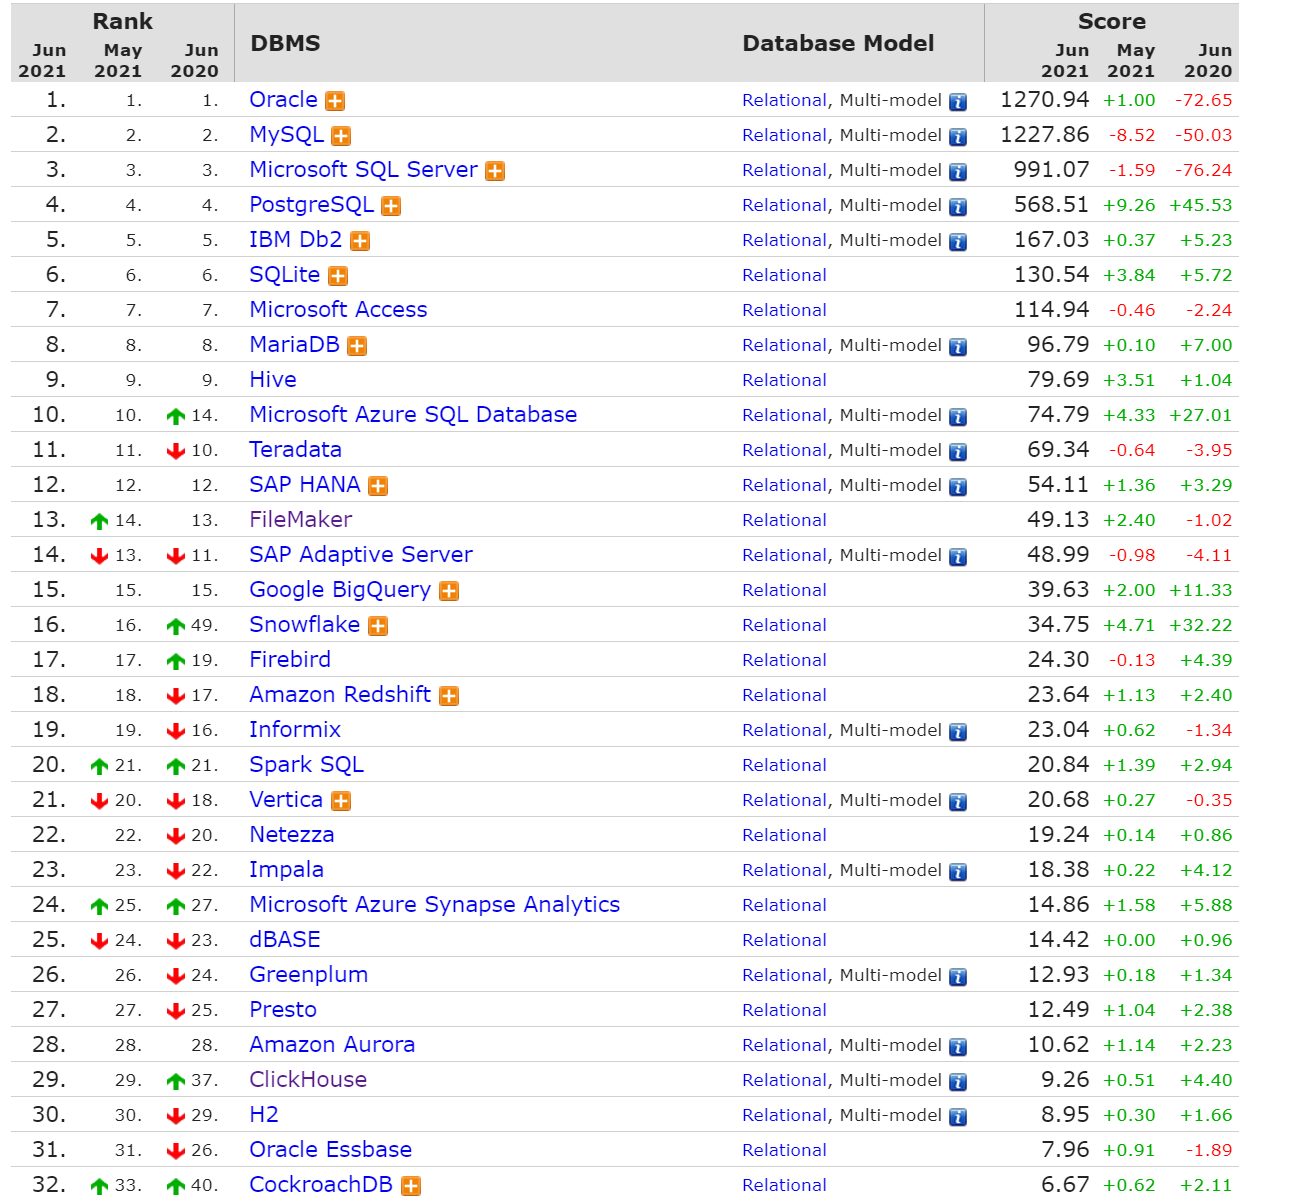Click the plus icon beside MariaDB
Viewport: 1289px width, 1198px height.
coord(357,346)
